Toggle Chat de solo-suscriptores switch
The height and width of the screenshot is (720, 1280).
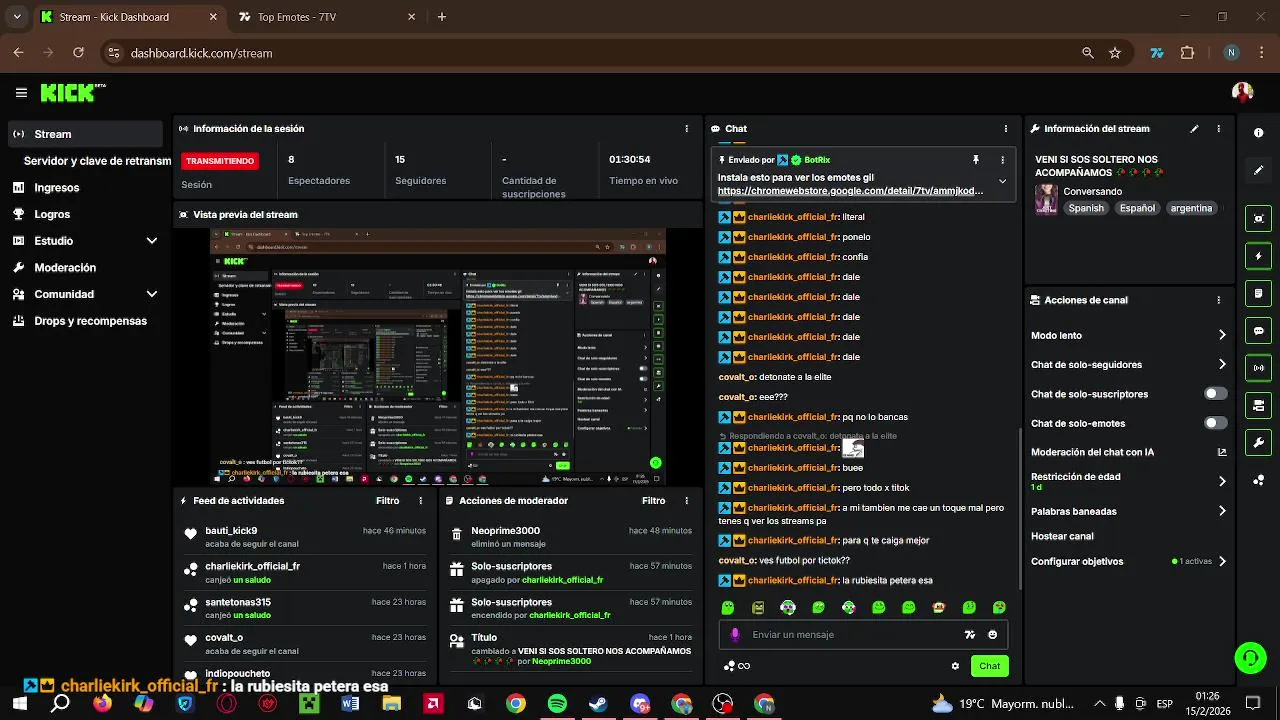click(1215, 394)
